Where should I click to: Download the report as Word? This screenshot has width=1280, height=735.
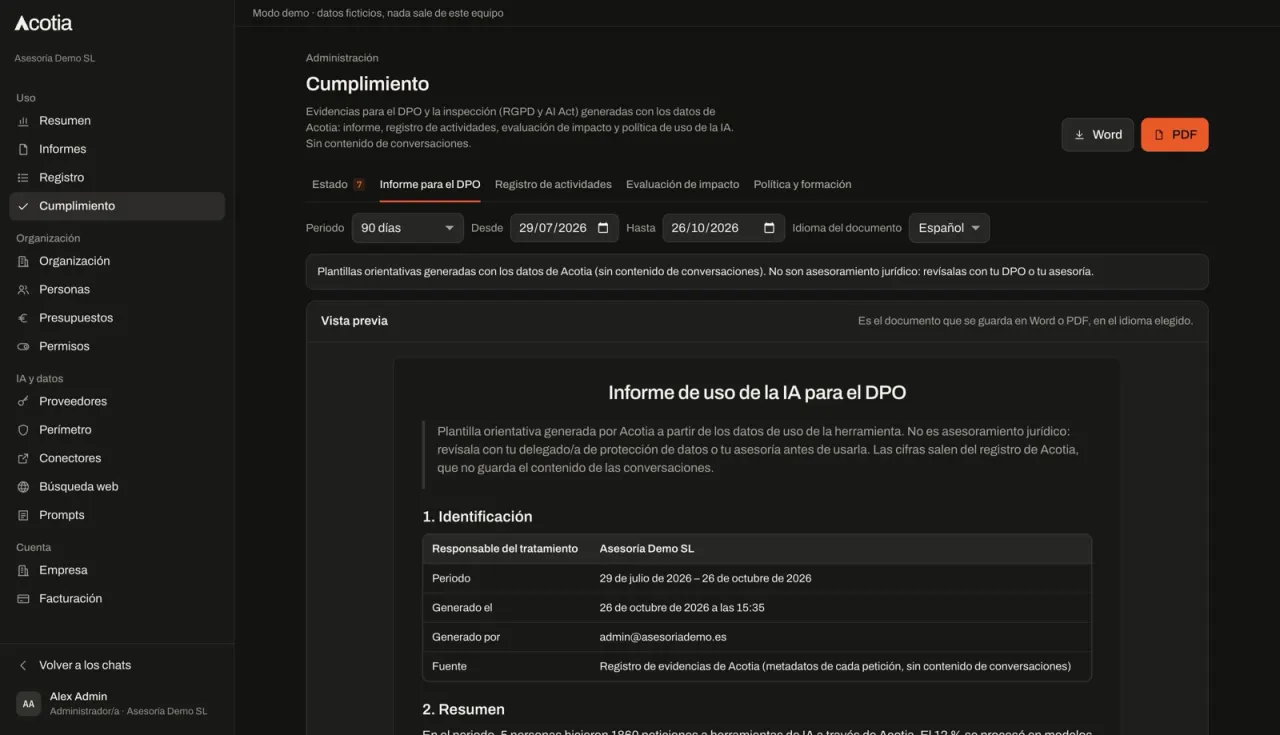point(1098,135)
